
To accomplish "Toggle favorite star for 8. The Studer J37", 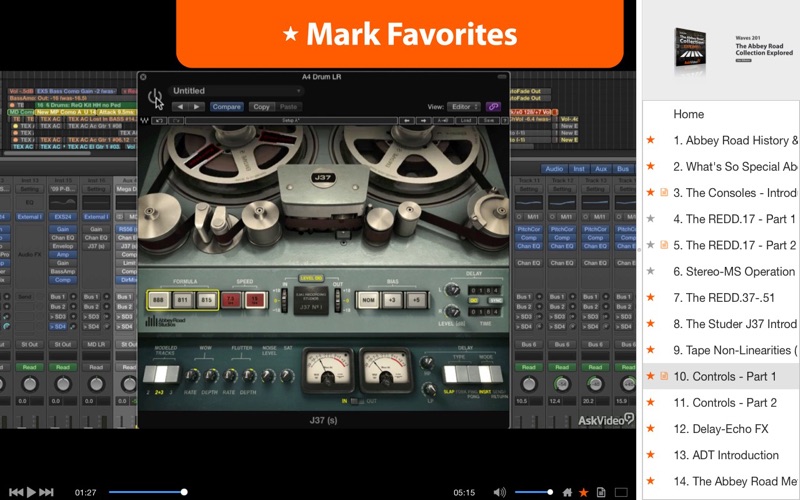I will coord(651,323).
